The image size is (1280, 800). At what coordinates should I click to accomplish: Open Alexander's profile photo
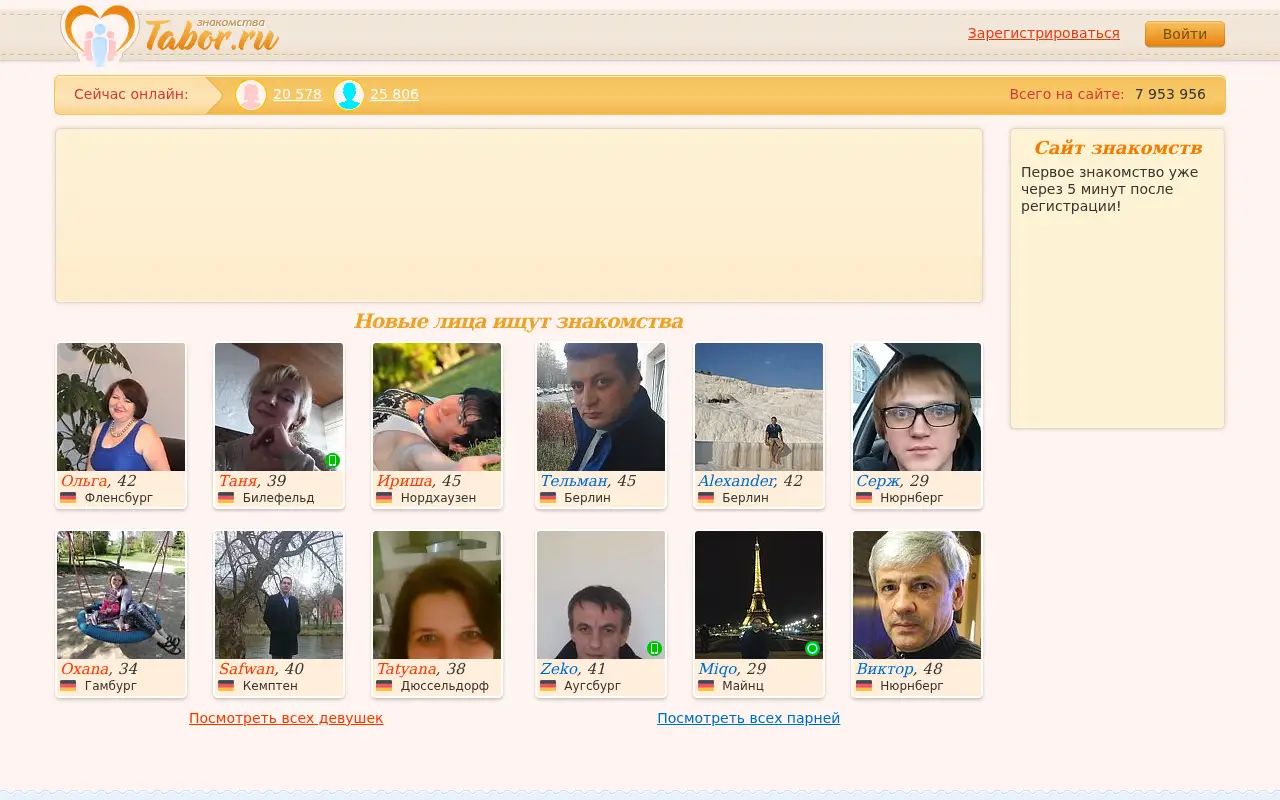(x=759, y=407)
